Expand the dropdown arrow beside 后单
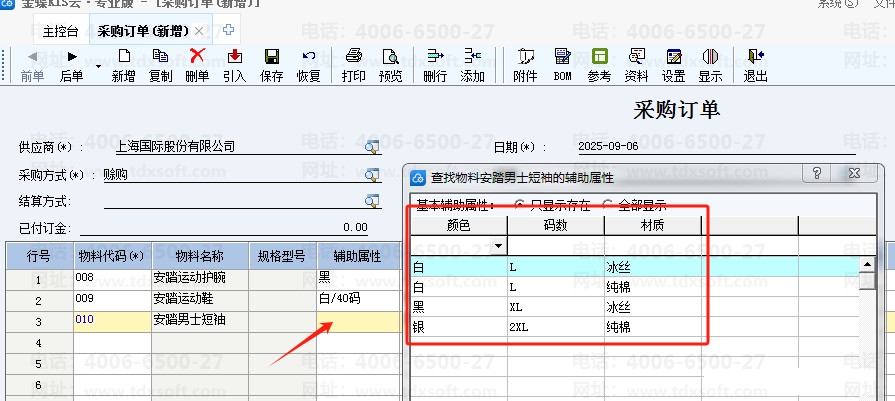 (x=98, y=67)
